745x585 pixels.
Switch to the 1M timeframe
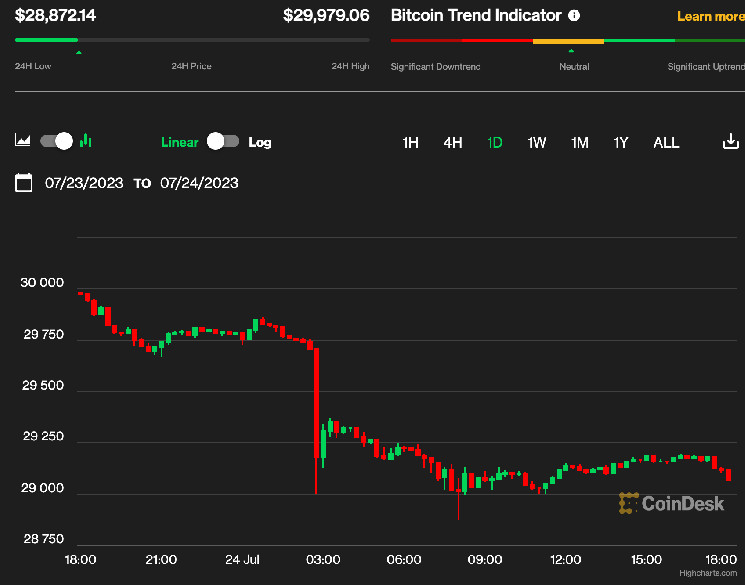(x=580, y=143)
